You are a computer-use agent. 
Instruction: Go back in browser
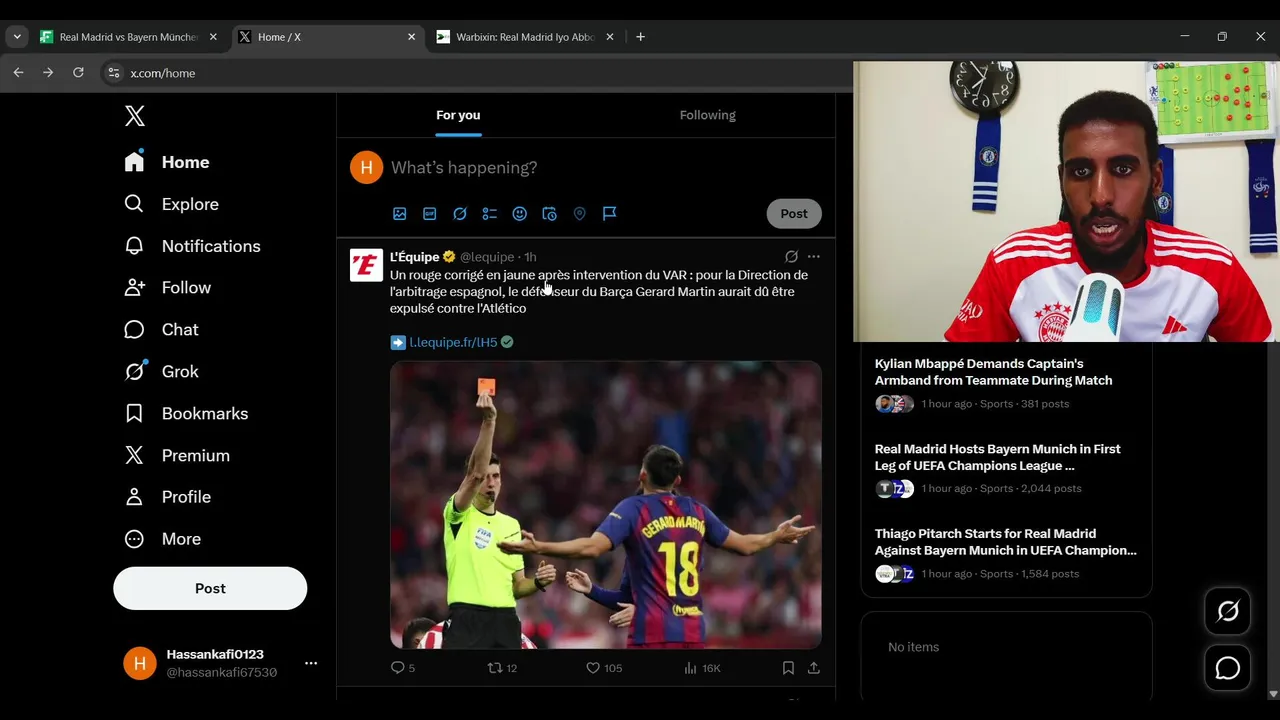(18, 73)
